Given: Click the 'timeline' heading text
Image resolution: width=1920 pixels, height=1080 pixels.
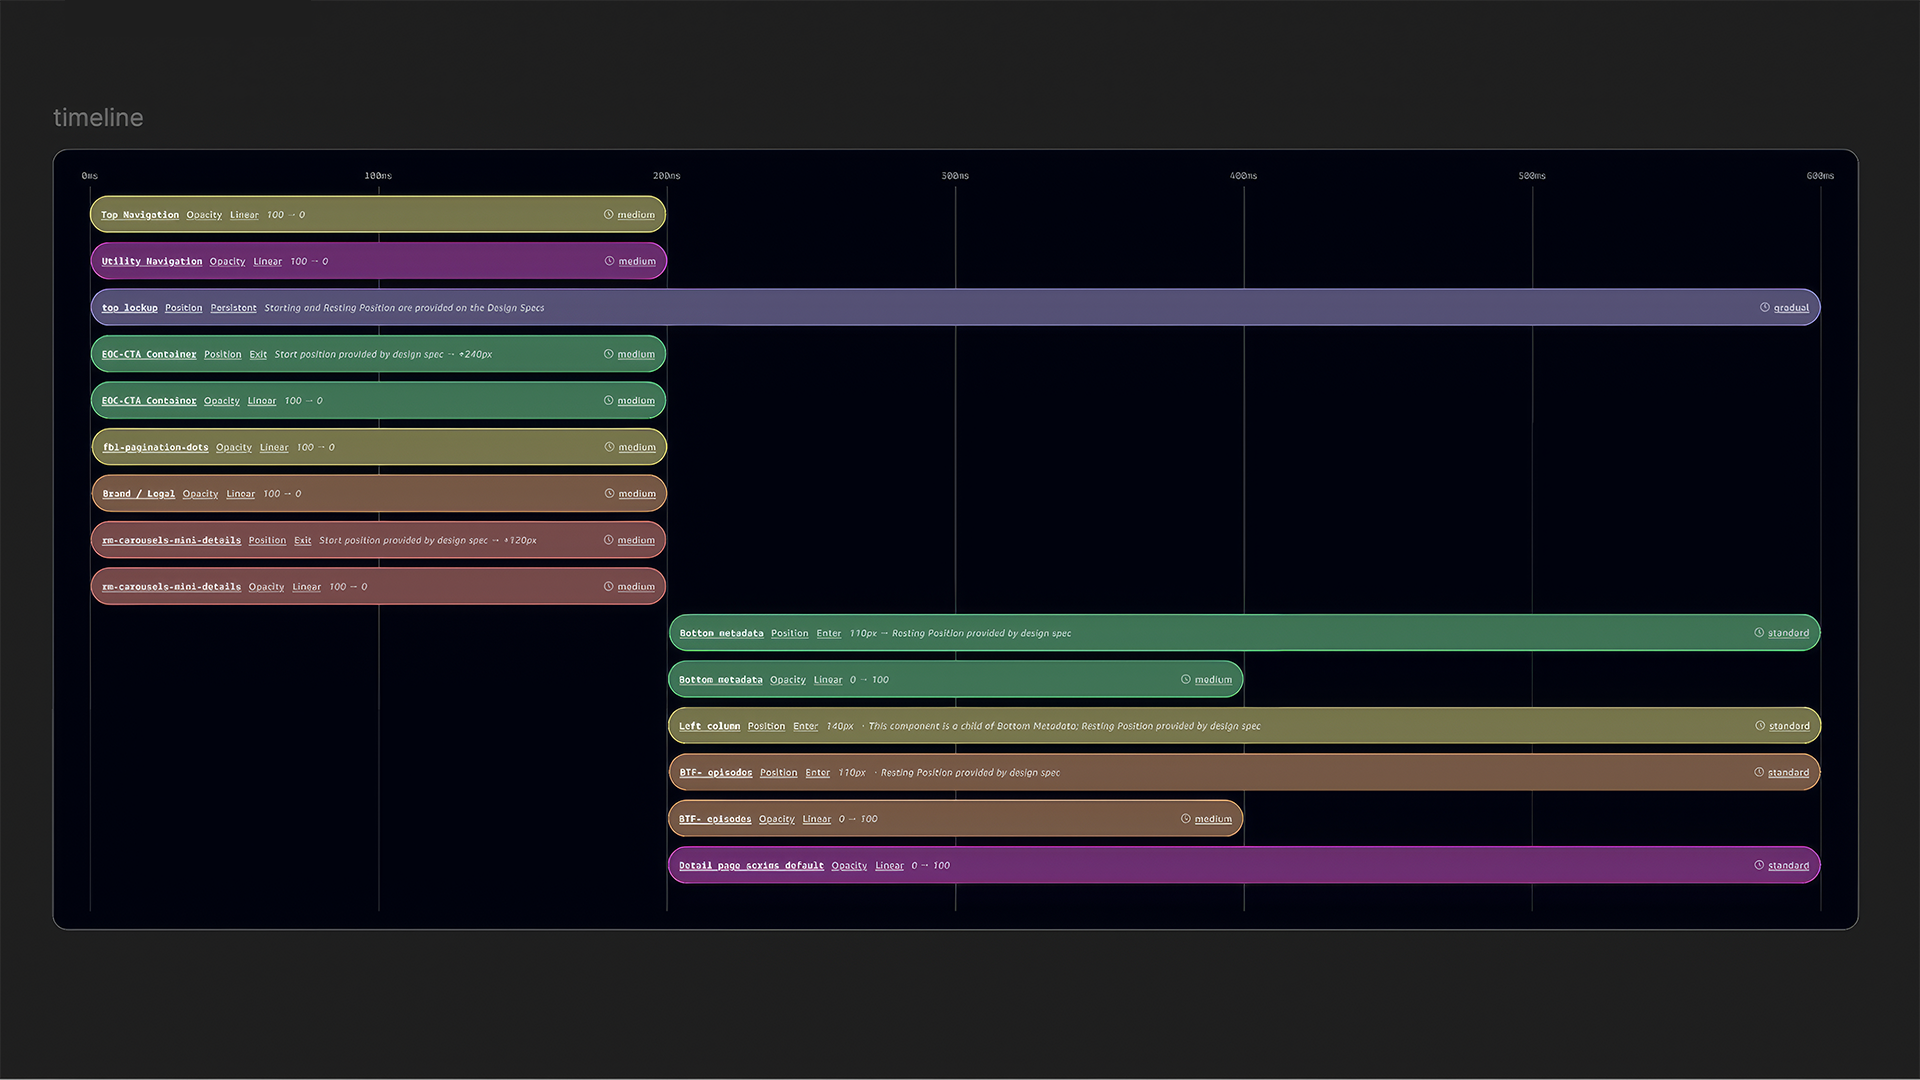Looking at the screenshot, I should [x=98, y=118].
